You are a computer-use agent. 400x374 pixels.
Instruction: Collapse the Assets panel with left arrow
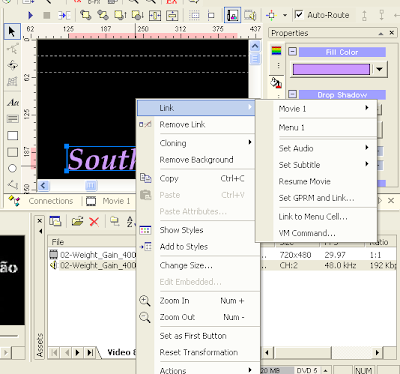coord(40,231)
